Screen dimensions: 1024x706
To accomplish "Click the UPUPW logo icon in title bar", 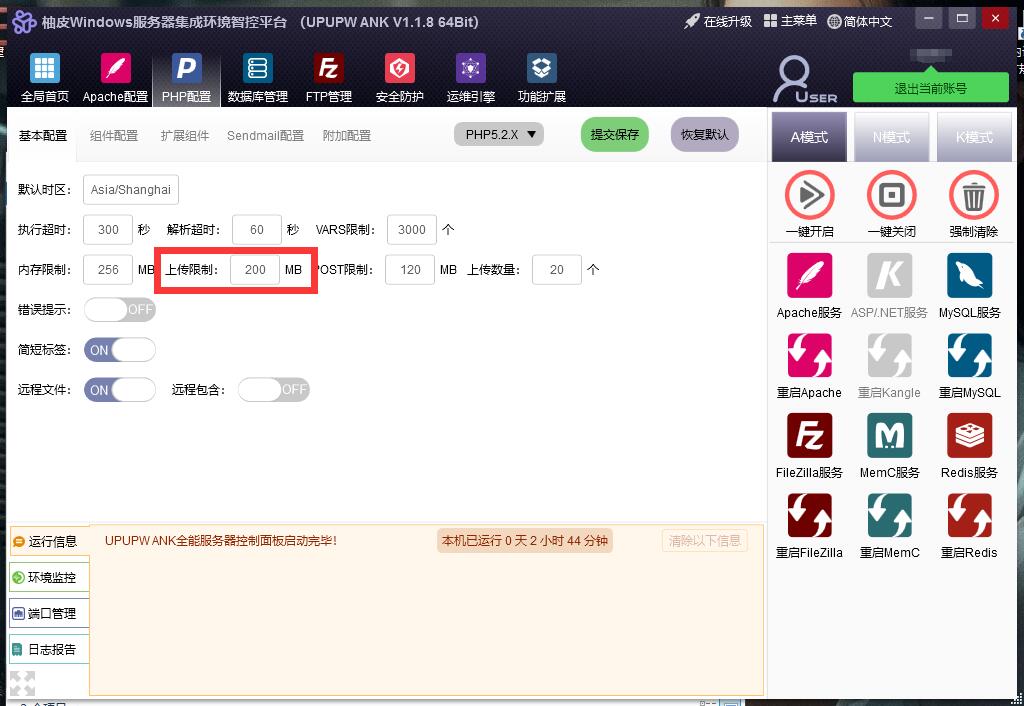I will click(x=24, y=22).
